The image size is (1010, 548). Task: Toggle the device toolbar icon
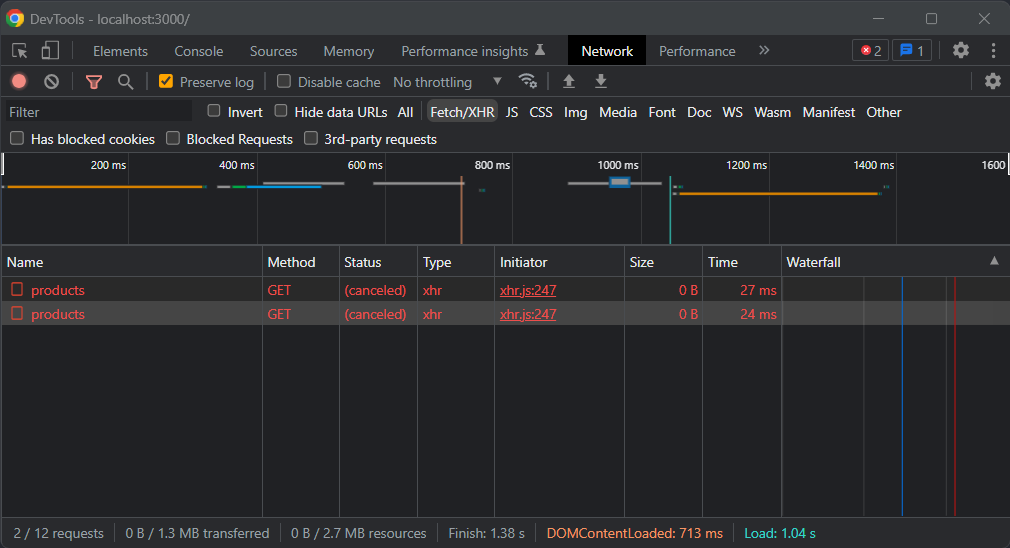click(50, 51)
